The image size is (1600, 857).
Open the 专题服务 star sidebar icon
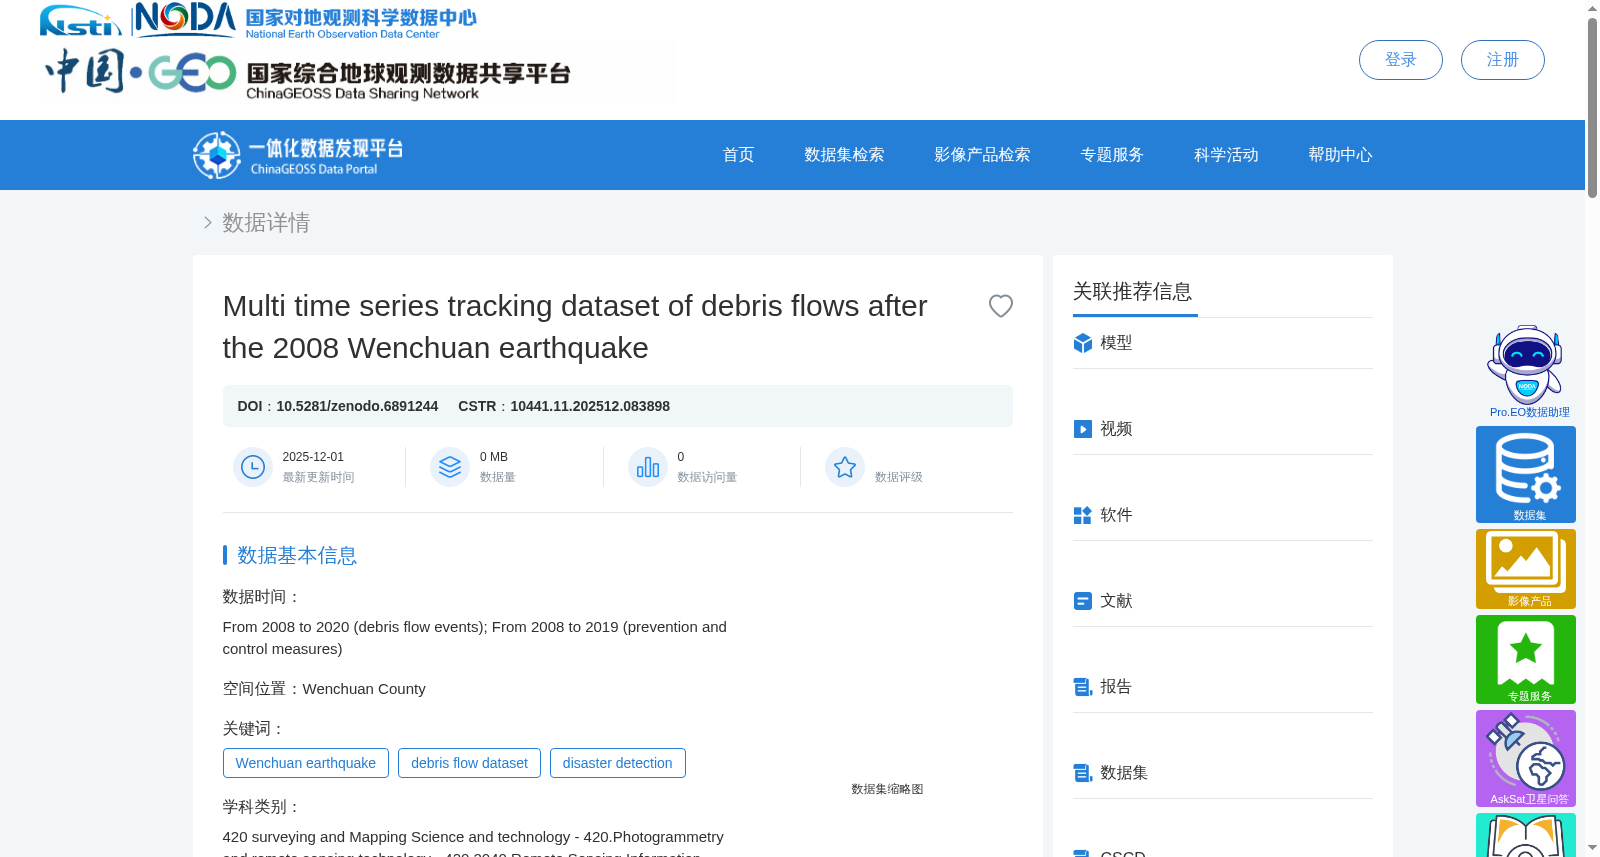click(1526, 659)
